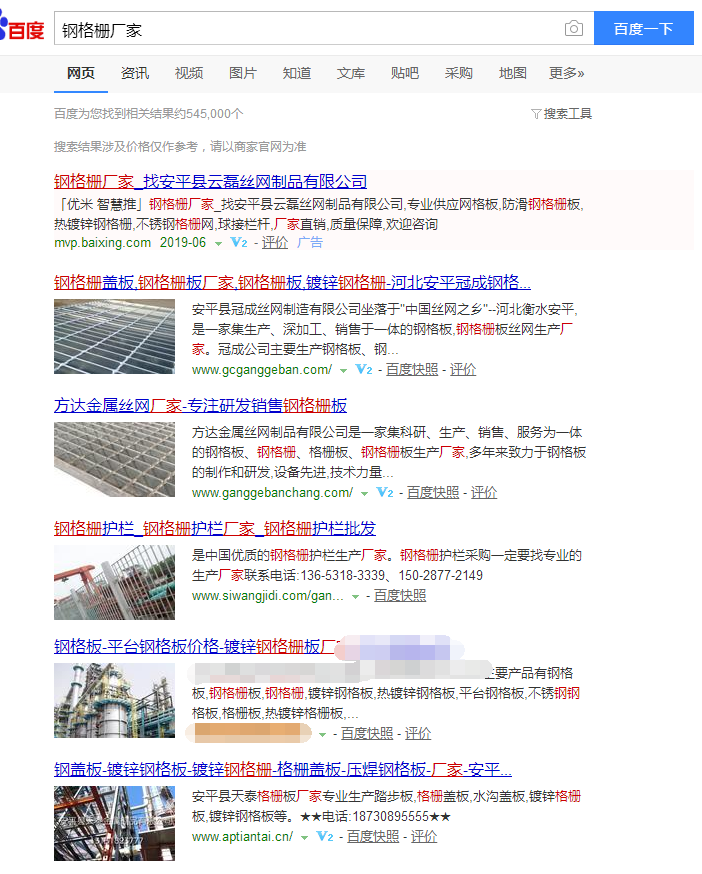Click the Baidu logo

21,28
